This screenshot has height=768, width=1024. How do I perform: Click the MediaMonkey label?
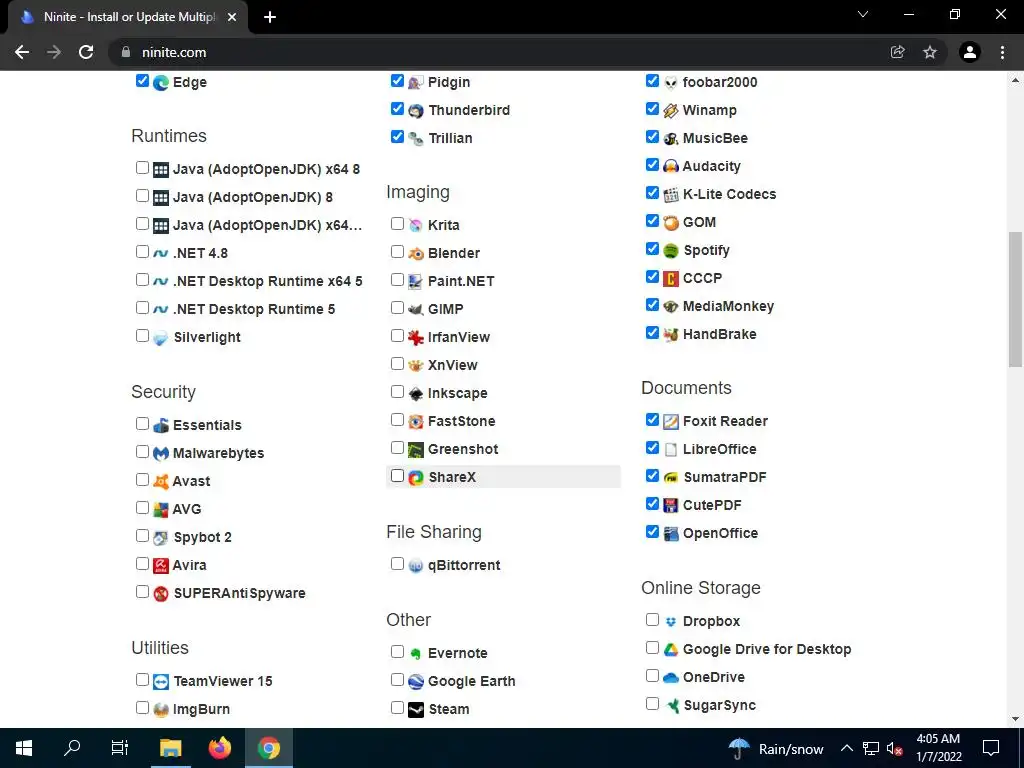point(728,306)
